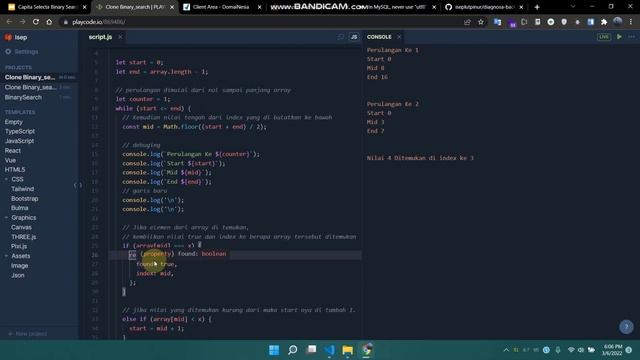Select the React template
The width and height of the screenshot is (640, 360).
point(13,150)
